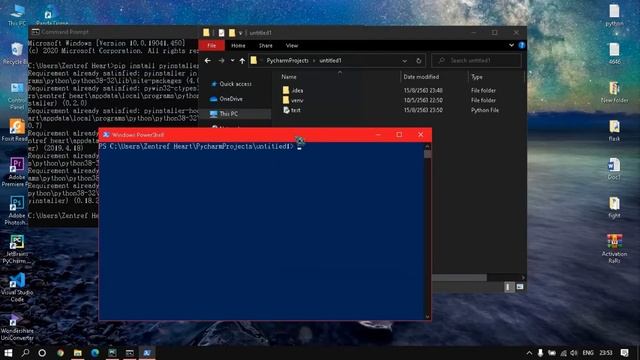Open recent locations dropdown in Explorer
Image resolution: width=640 pixels, height=360 pixels.
pyautogui.click(x=232, y=60)
